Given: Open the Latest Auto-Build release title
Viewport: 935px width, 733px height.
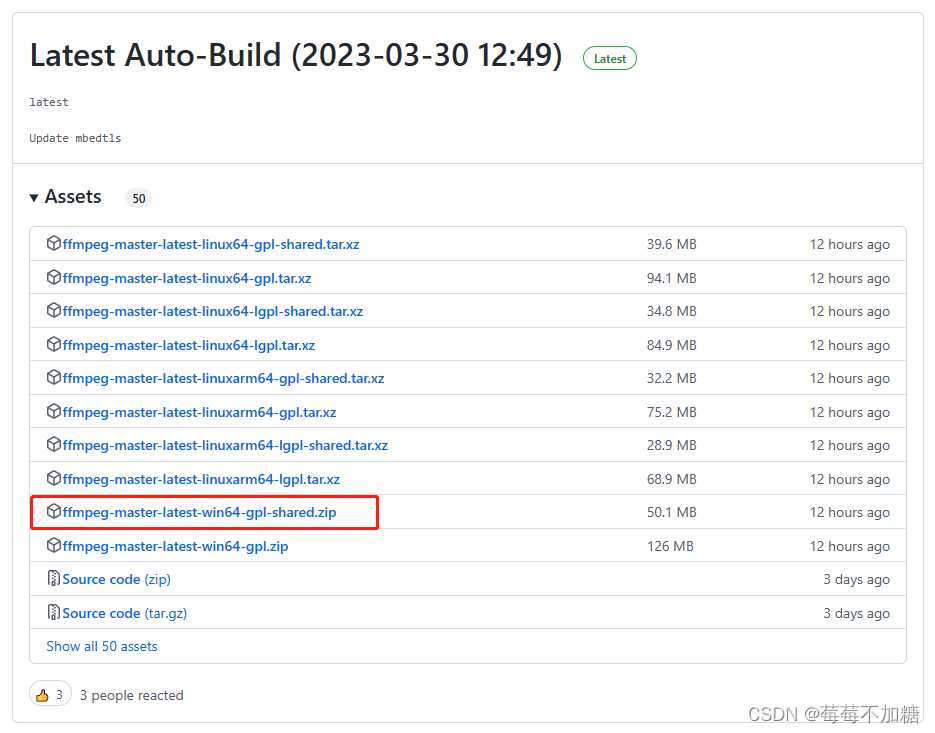Looking at the screenshot, I should coord(296,55).
